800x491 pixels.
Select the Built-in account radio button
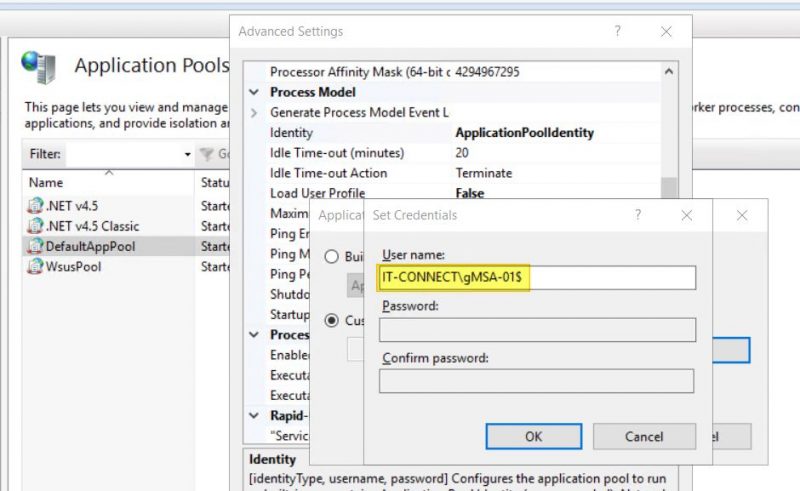(332, 256)
